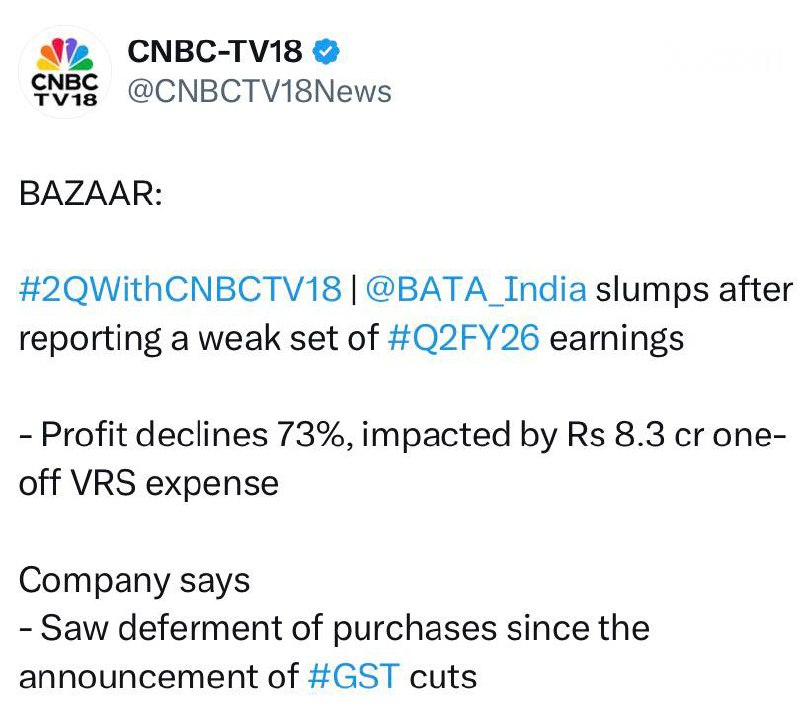Click the "Company says" line
Image resolution: width=800 pixels, height=727 pixels.
[x=134, y=580]
